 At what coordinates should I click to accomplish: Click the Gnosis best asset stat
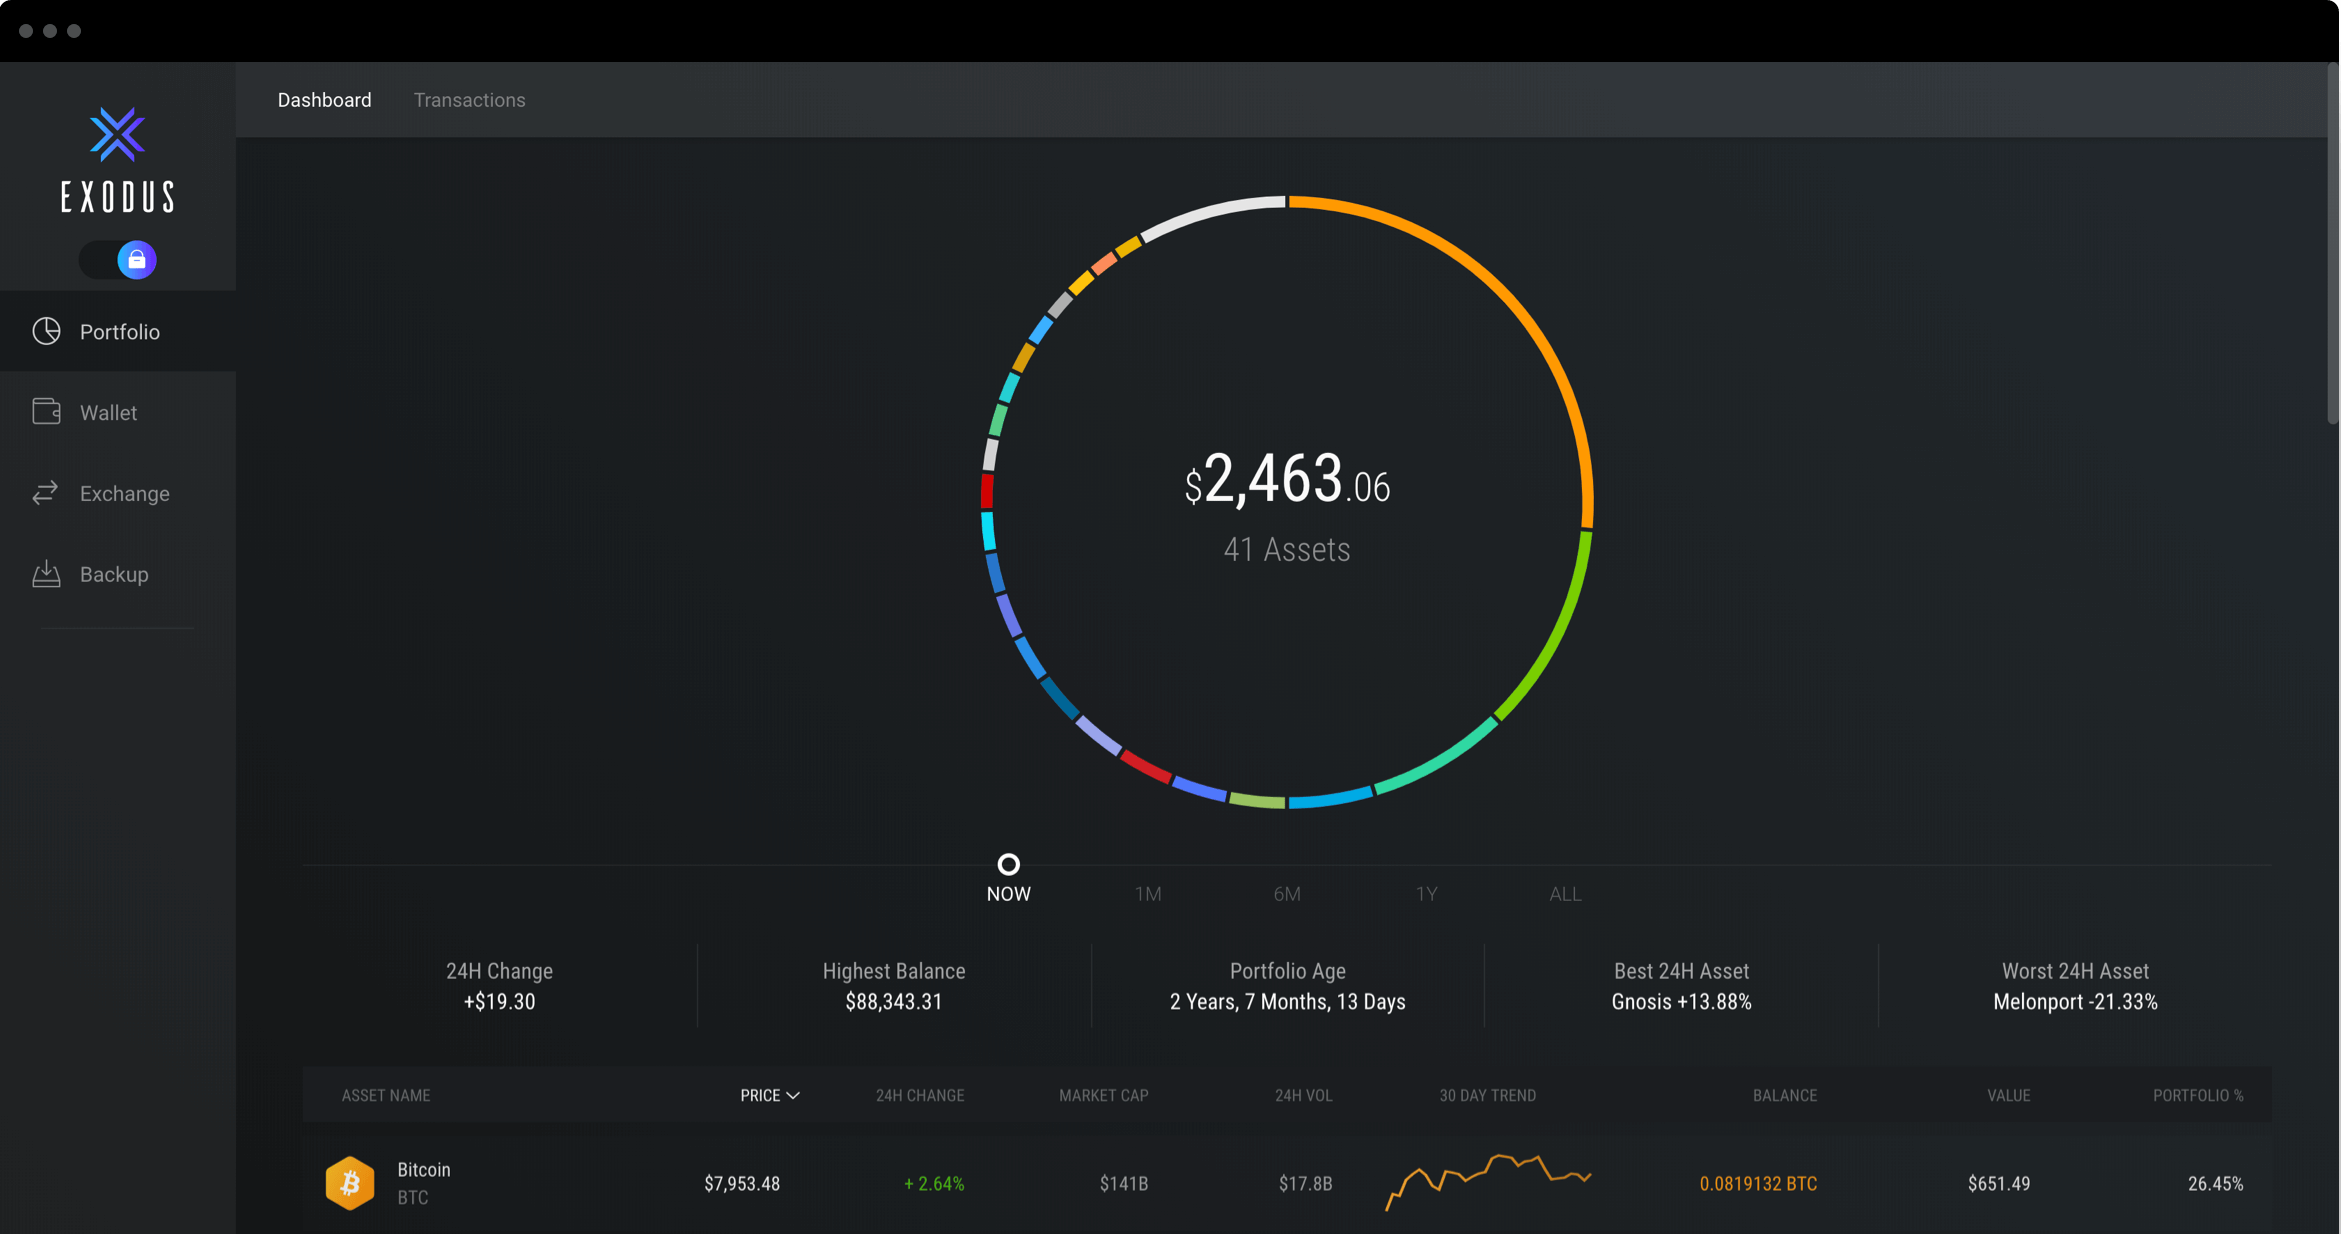tap(1681, 1001)
